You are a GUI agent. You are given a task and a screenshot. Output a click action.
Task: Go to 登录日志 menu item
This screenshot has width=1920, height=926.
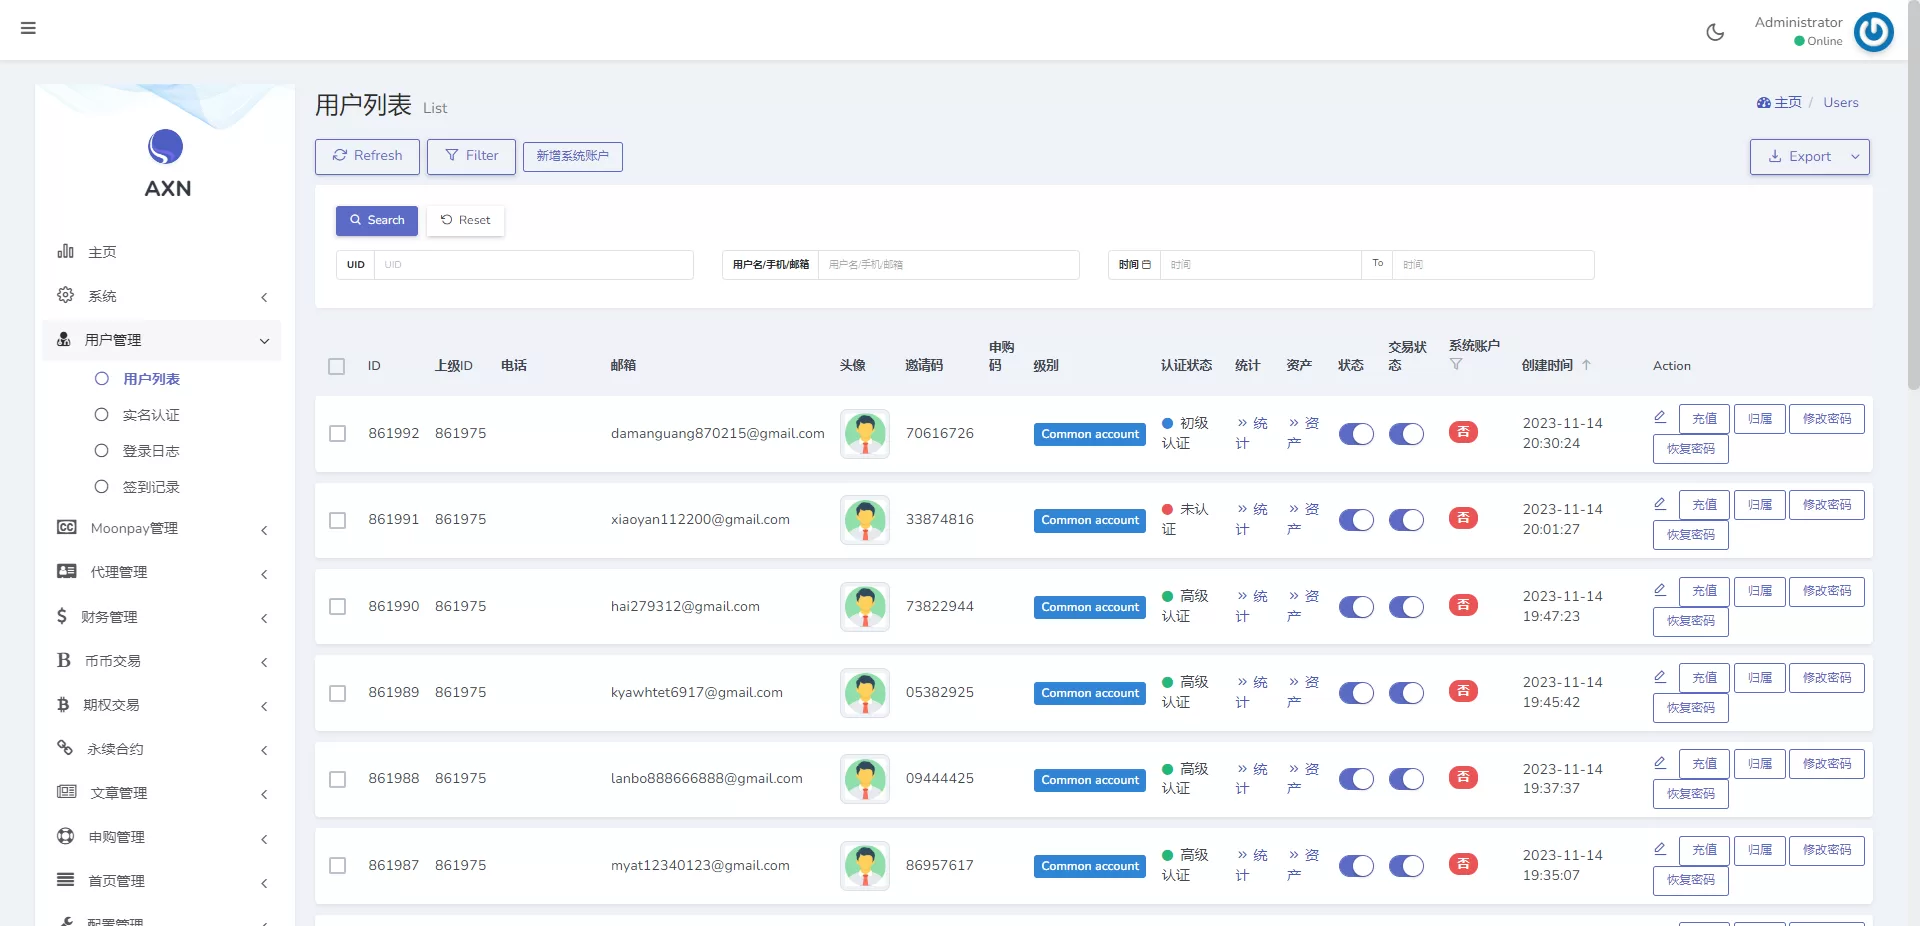tap(151, 451)
